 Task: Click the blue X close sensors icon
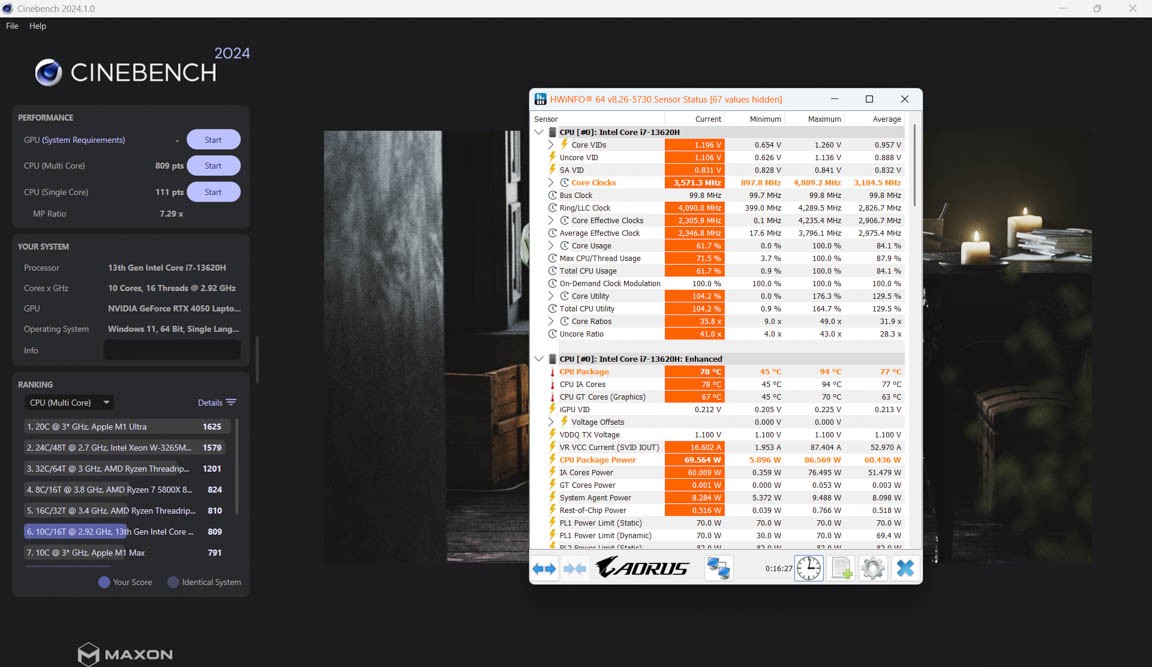click(905, 568)
